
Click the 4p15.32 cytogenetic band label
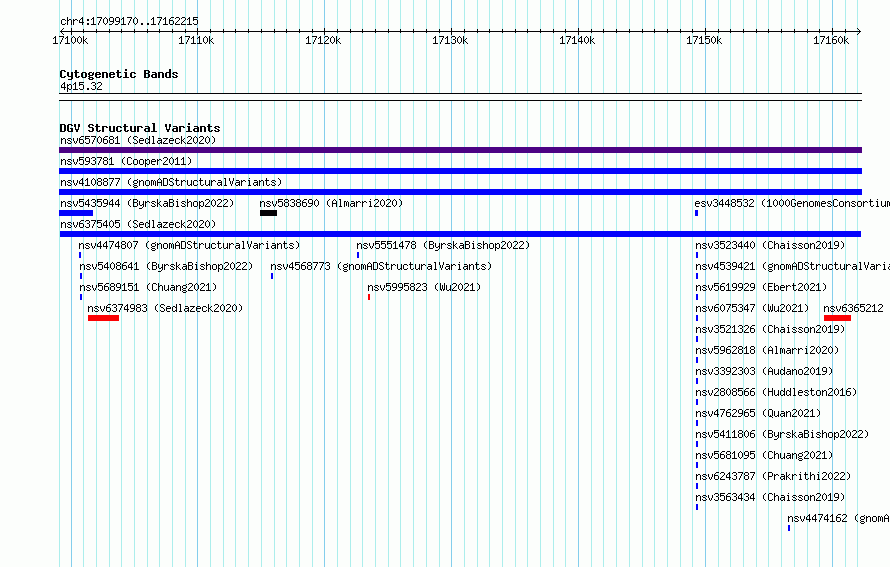(x=81, y=86)
